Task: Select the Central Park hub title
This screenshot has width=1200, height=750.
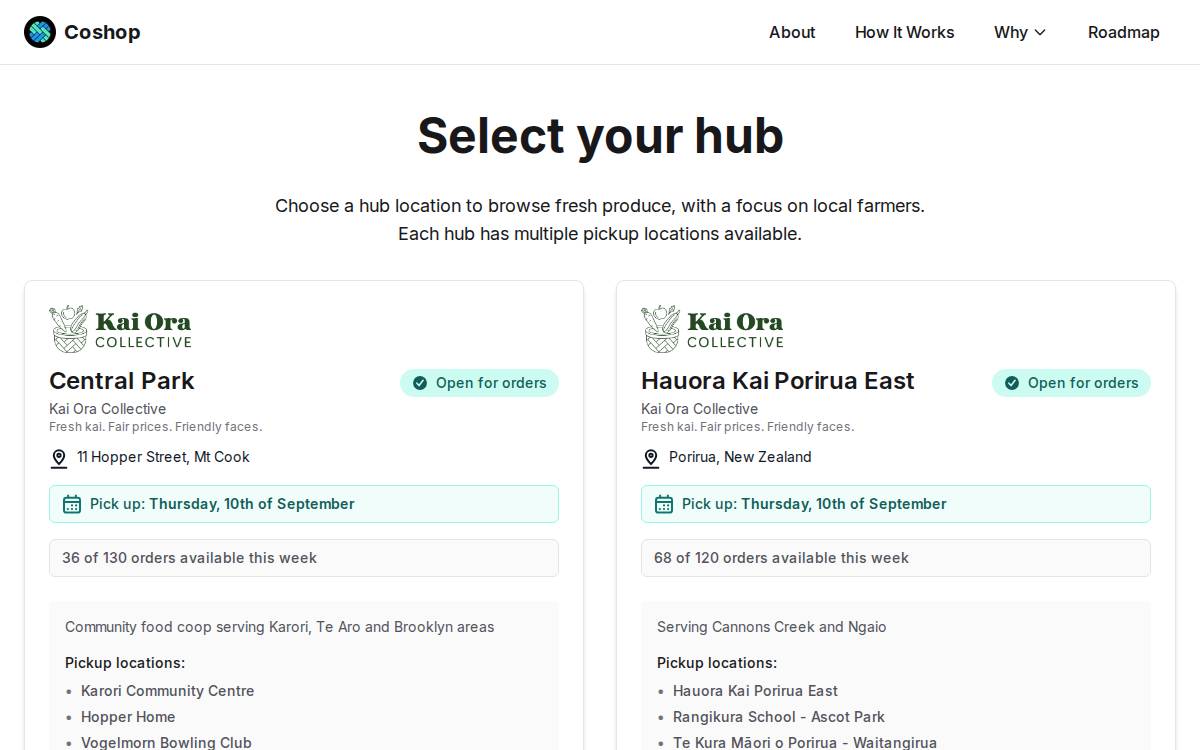Action: [x=121, y=381]
